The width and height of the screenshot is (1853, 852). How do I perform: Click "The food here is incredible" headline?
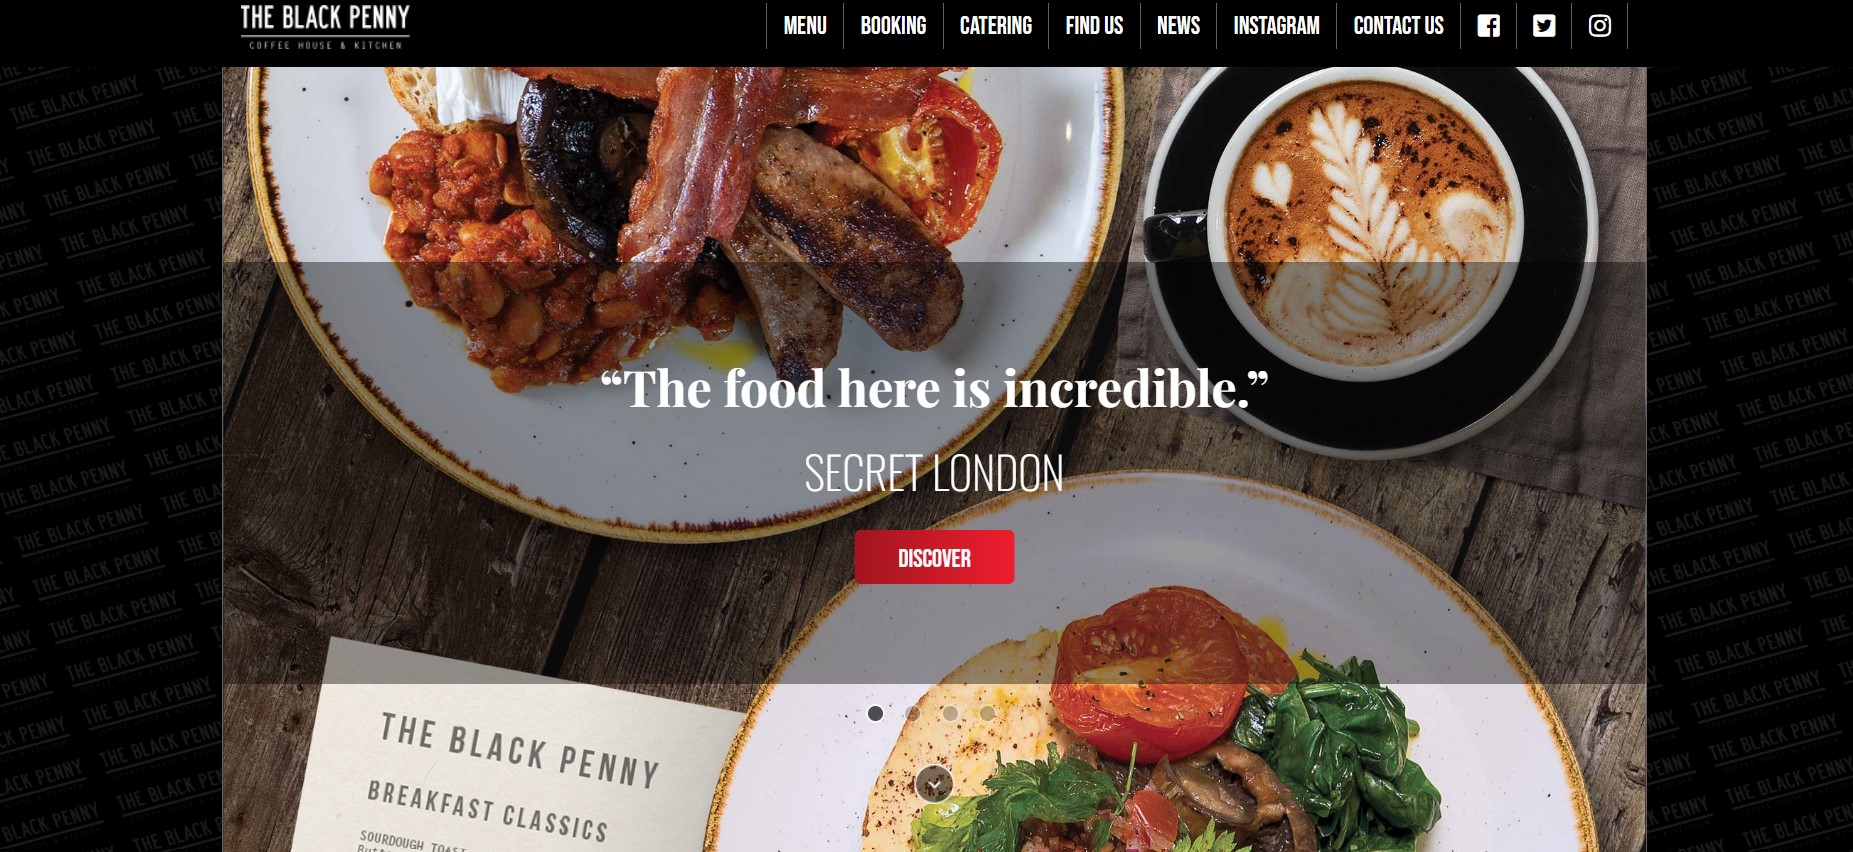click(x=934, y=388)
